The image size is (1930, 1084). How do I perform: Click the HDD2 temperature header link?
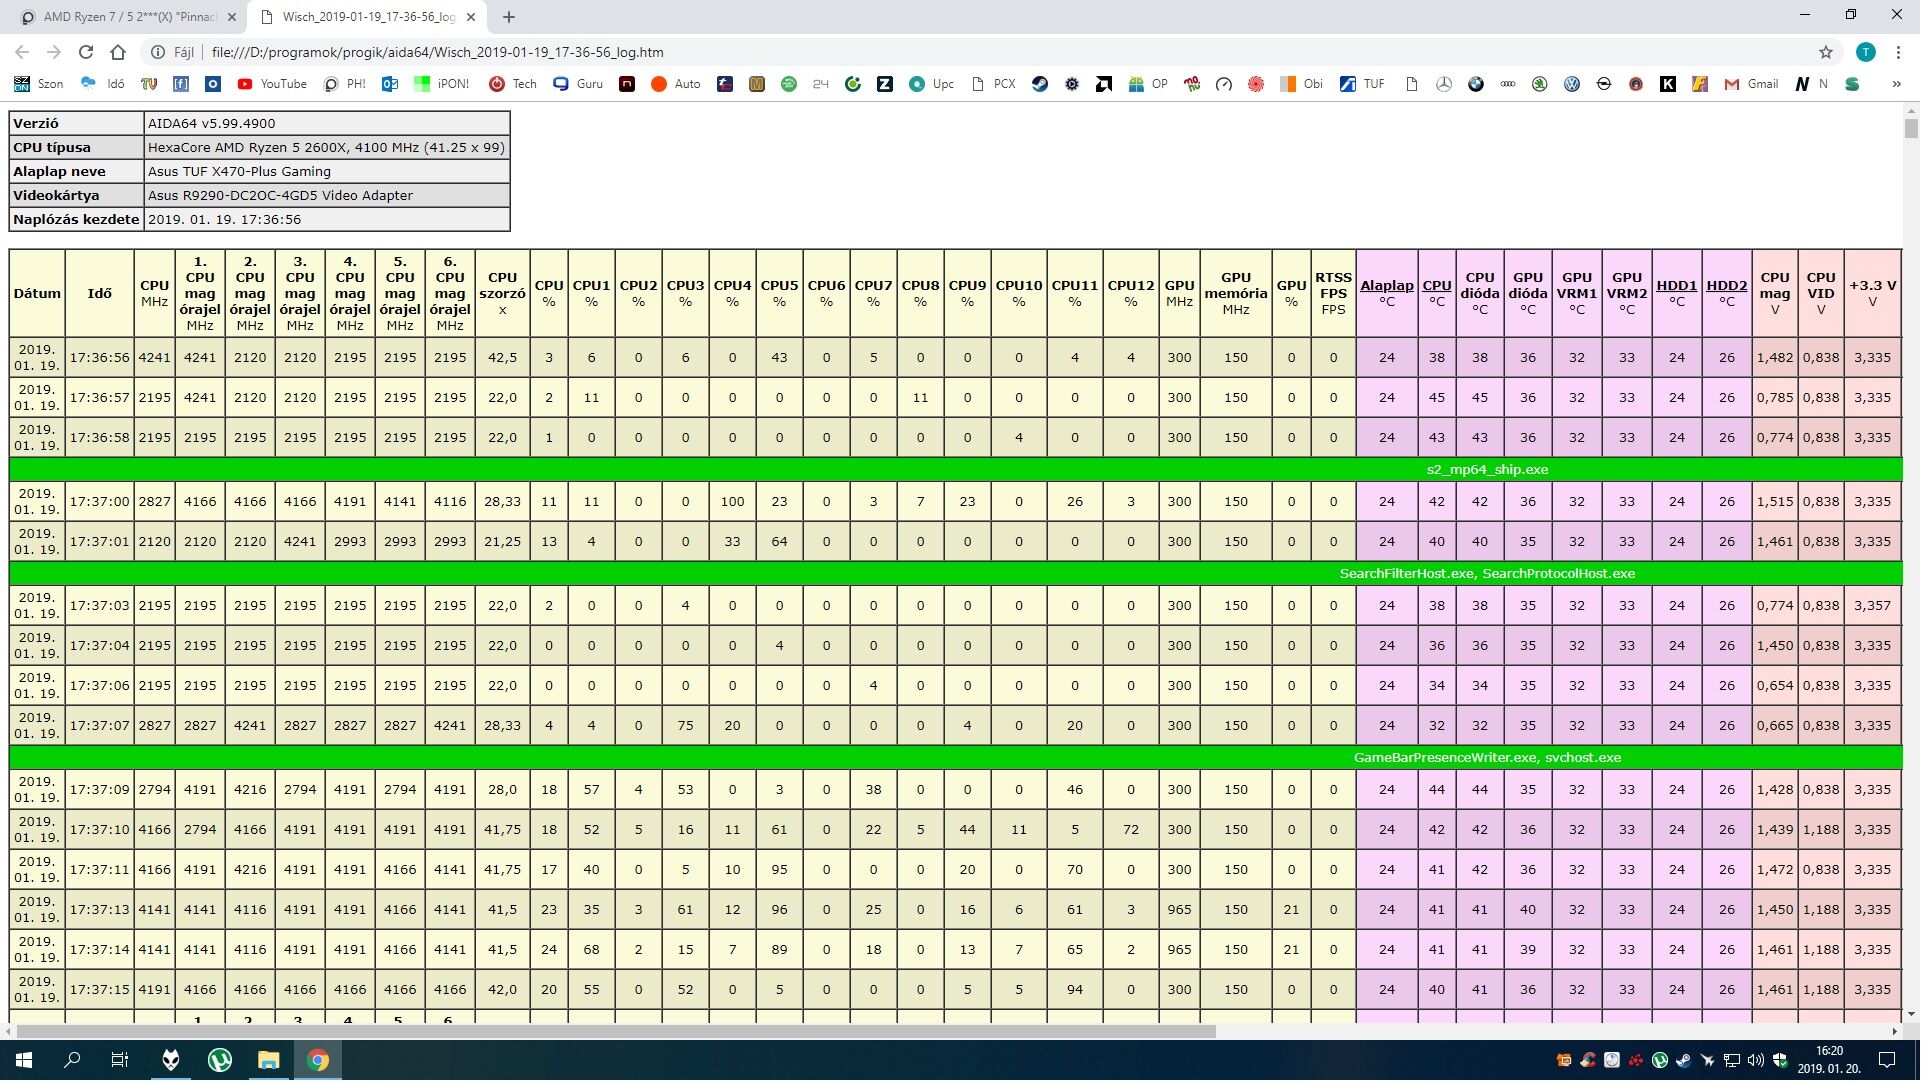(1726, 286)
